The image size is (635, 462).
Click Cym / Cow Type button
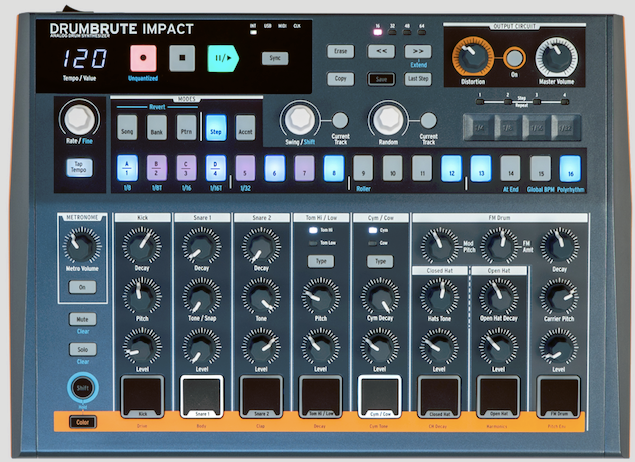pyautogui.click(x=380, y=261)
